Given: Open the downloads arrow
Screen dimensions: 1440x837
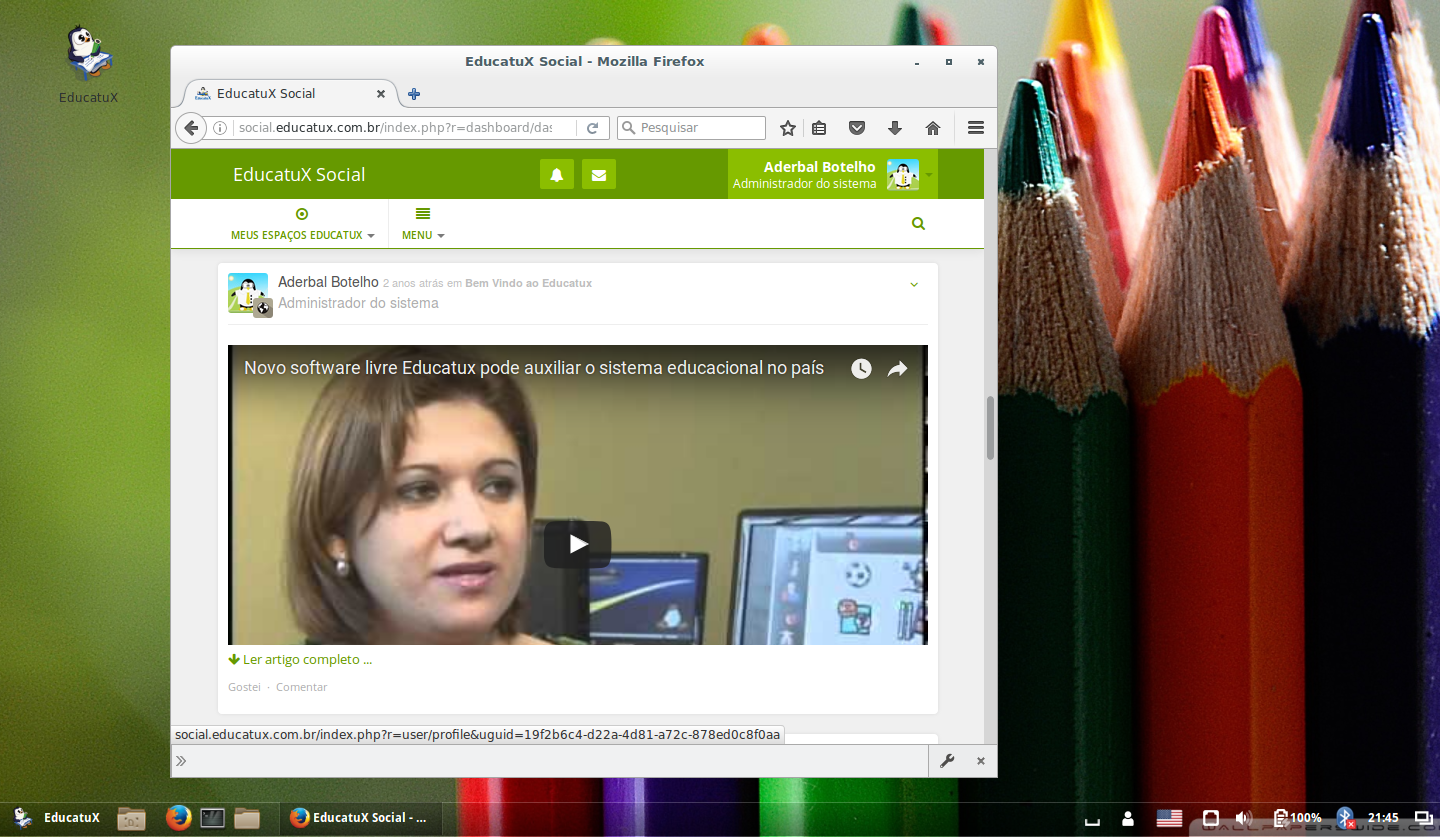Looking at the screenshot, I should (x=895, y=128).
